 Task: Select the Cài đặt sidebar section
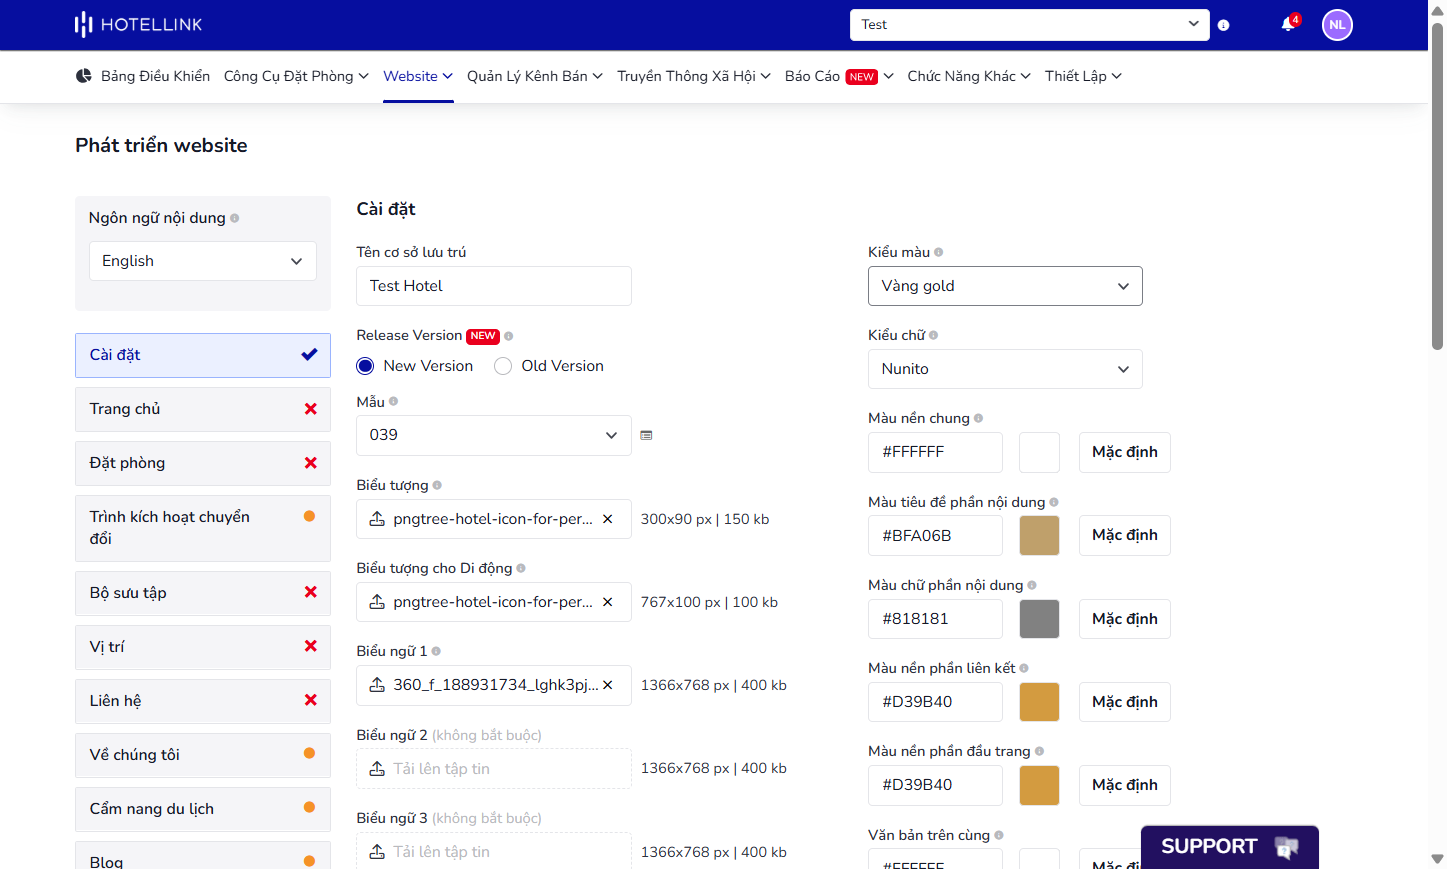click(203, 355)
